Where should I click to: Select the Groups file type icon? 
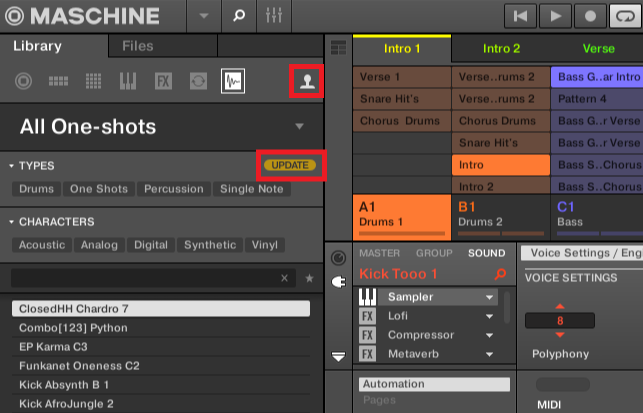(58, 81)
